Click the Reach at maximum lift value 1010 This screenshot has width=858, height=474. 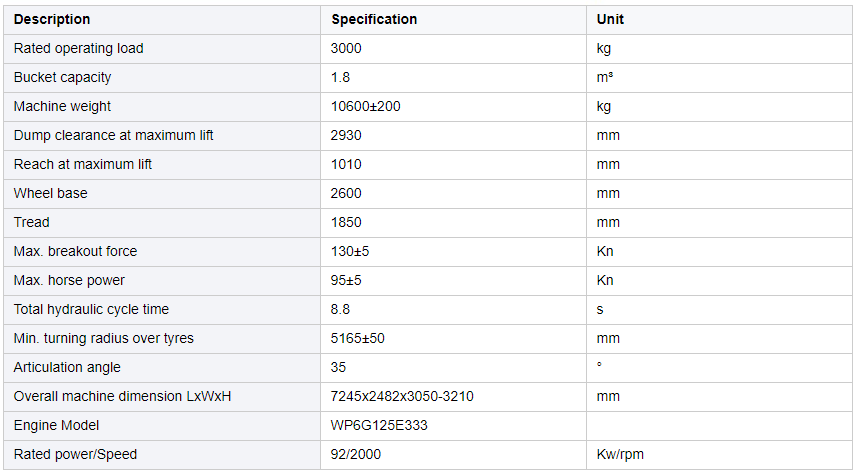pos(346,165)
